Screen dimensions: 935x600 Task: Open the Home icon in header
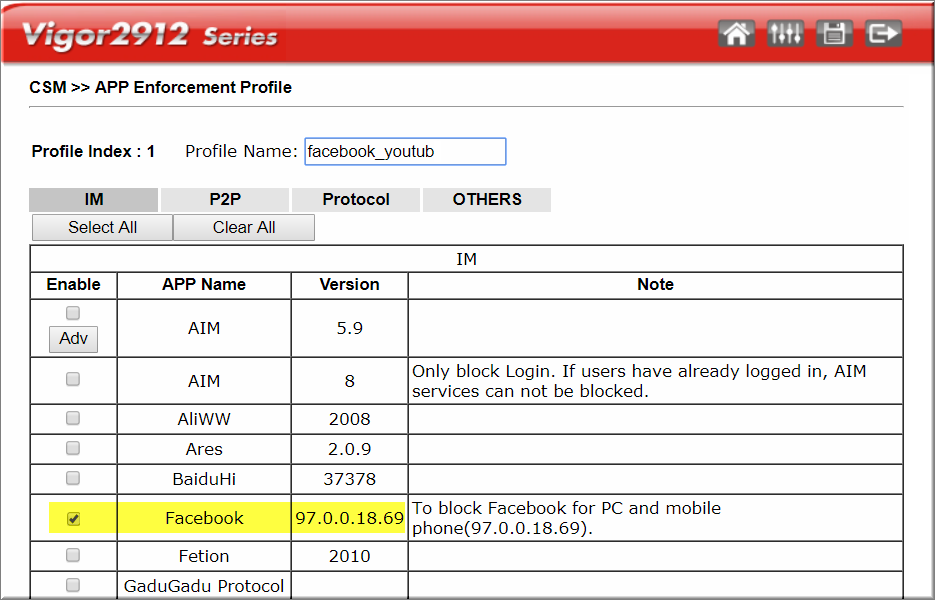click(736, 33)
